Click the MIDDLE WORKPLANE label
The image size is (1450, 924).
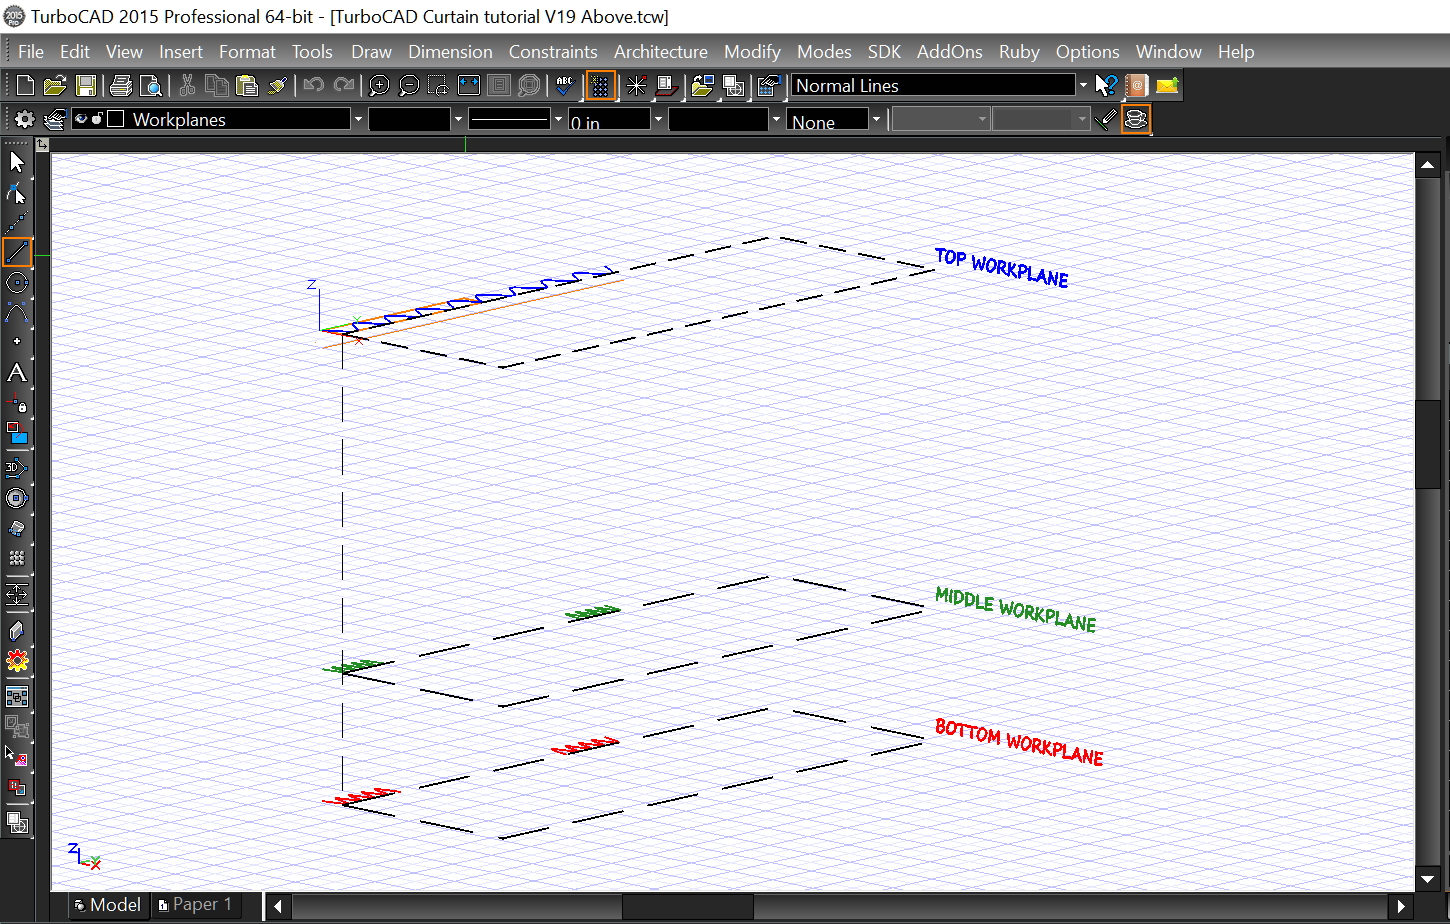(1016, 610)
